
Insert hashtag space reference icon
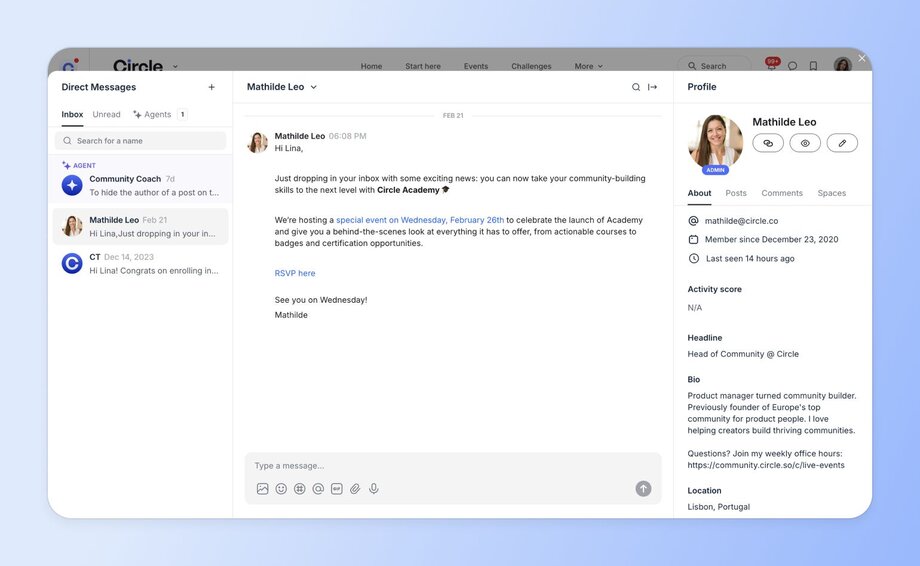(x=299, y=489)
